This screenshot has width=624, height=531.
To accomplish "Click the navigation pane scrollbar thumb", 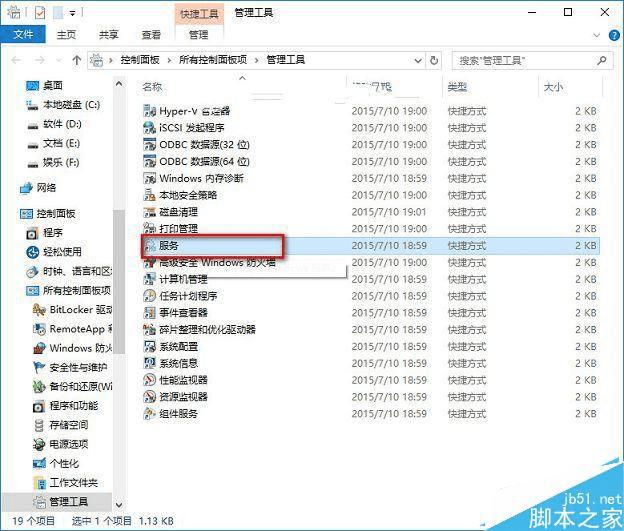I will [119, 281].
